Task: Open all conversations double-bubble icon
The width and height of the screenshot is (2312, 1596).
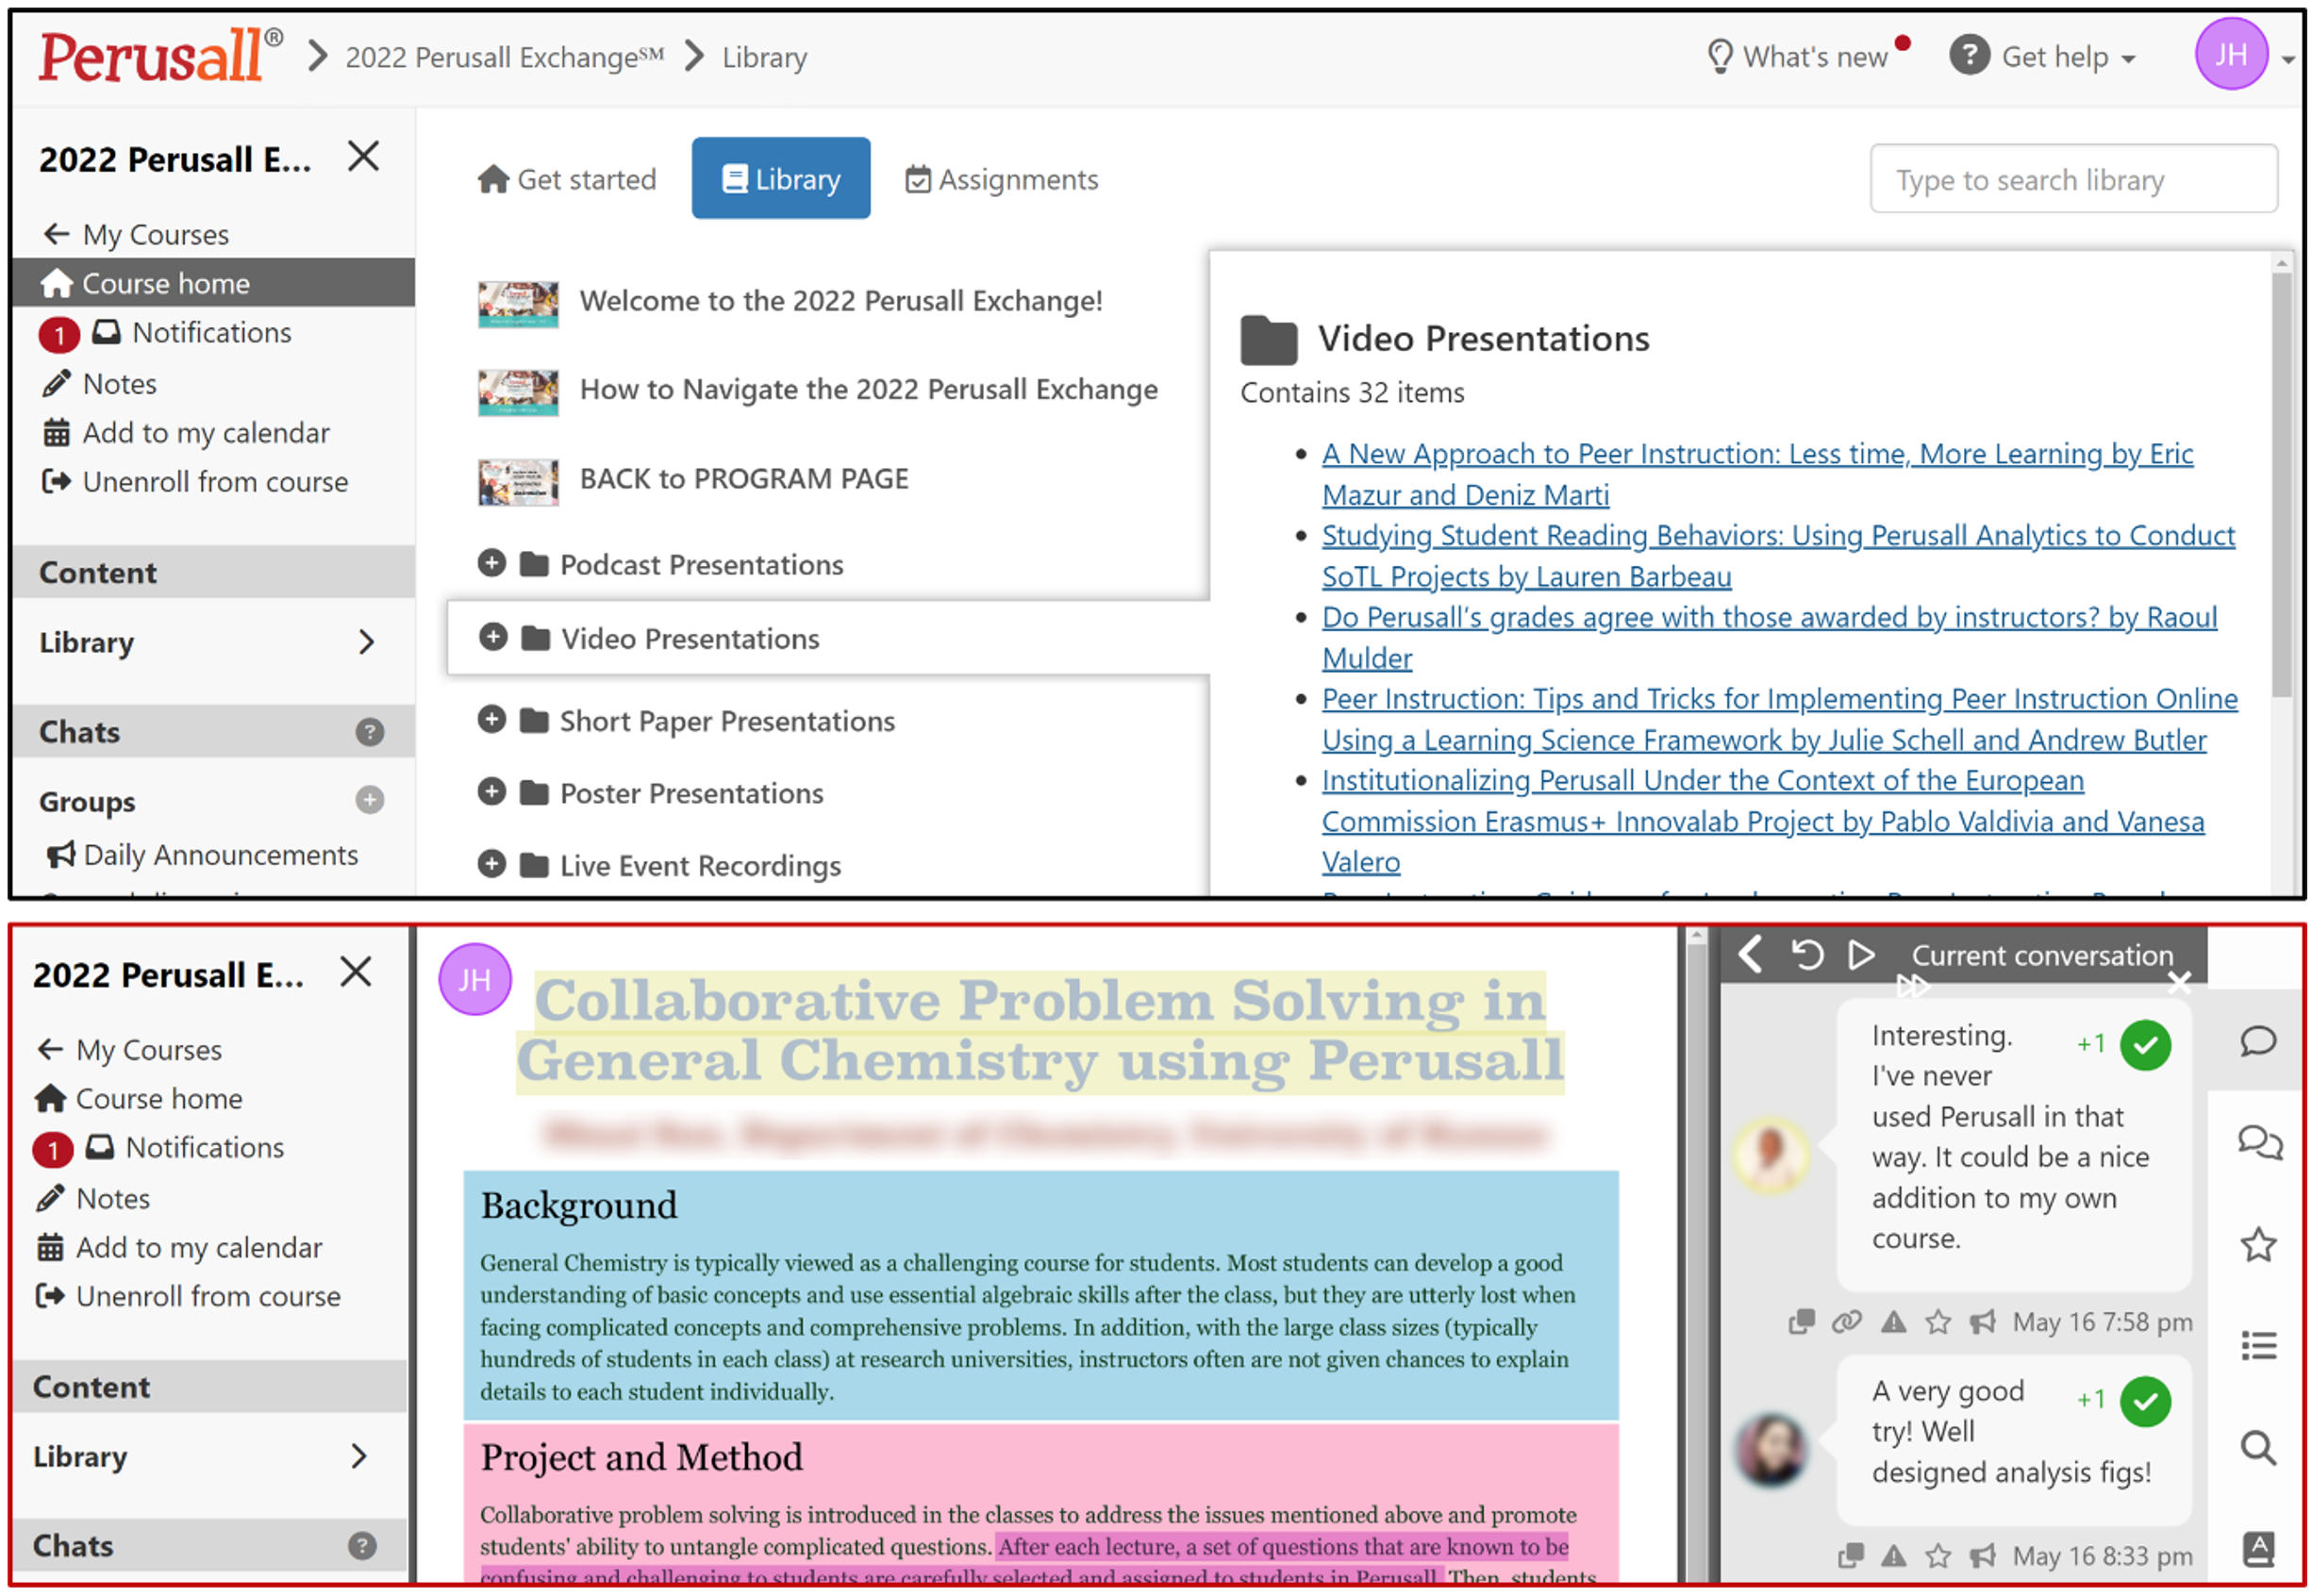Action: coord(2259,1141)
